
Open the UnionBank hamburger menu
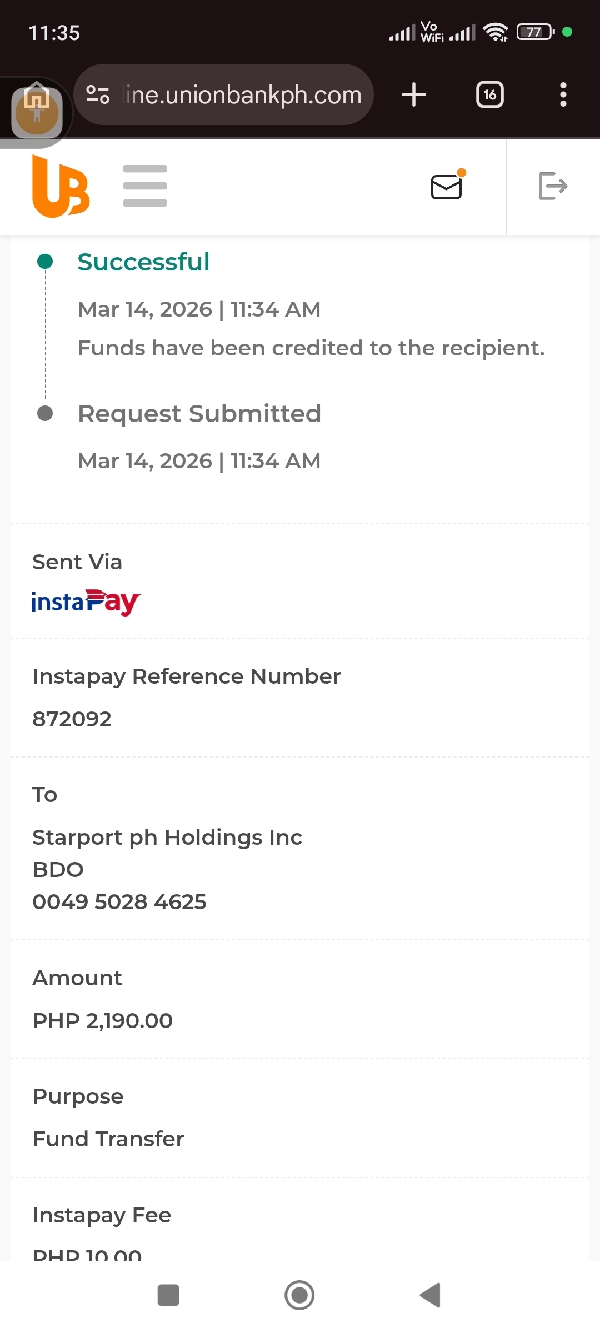[x=145, y=187]
